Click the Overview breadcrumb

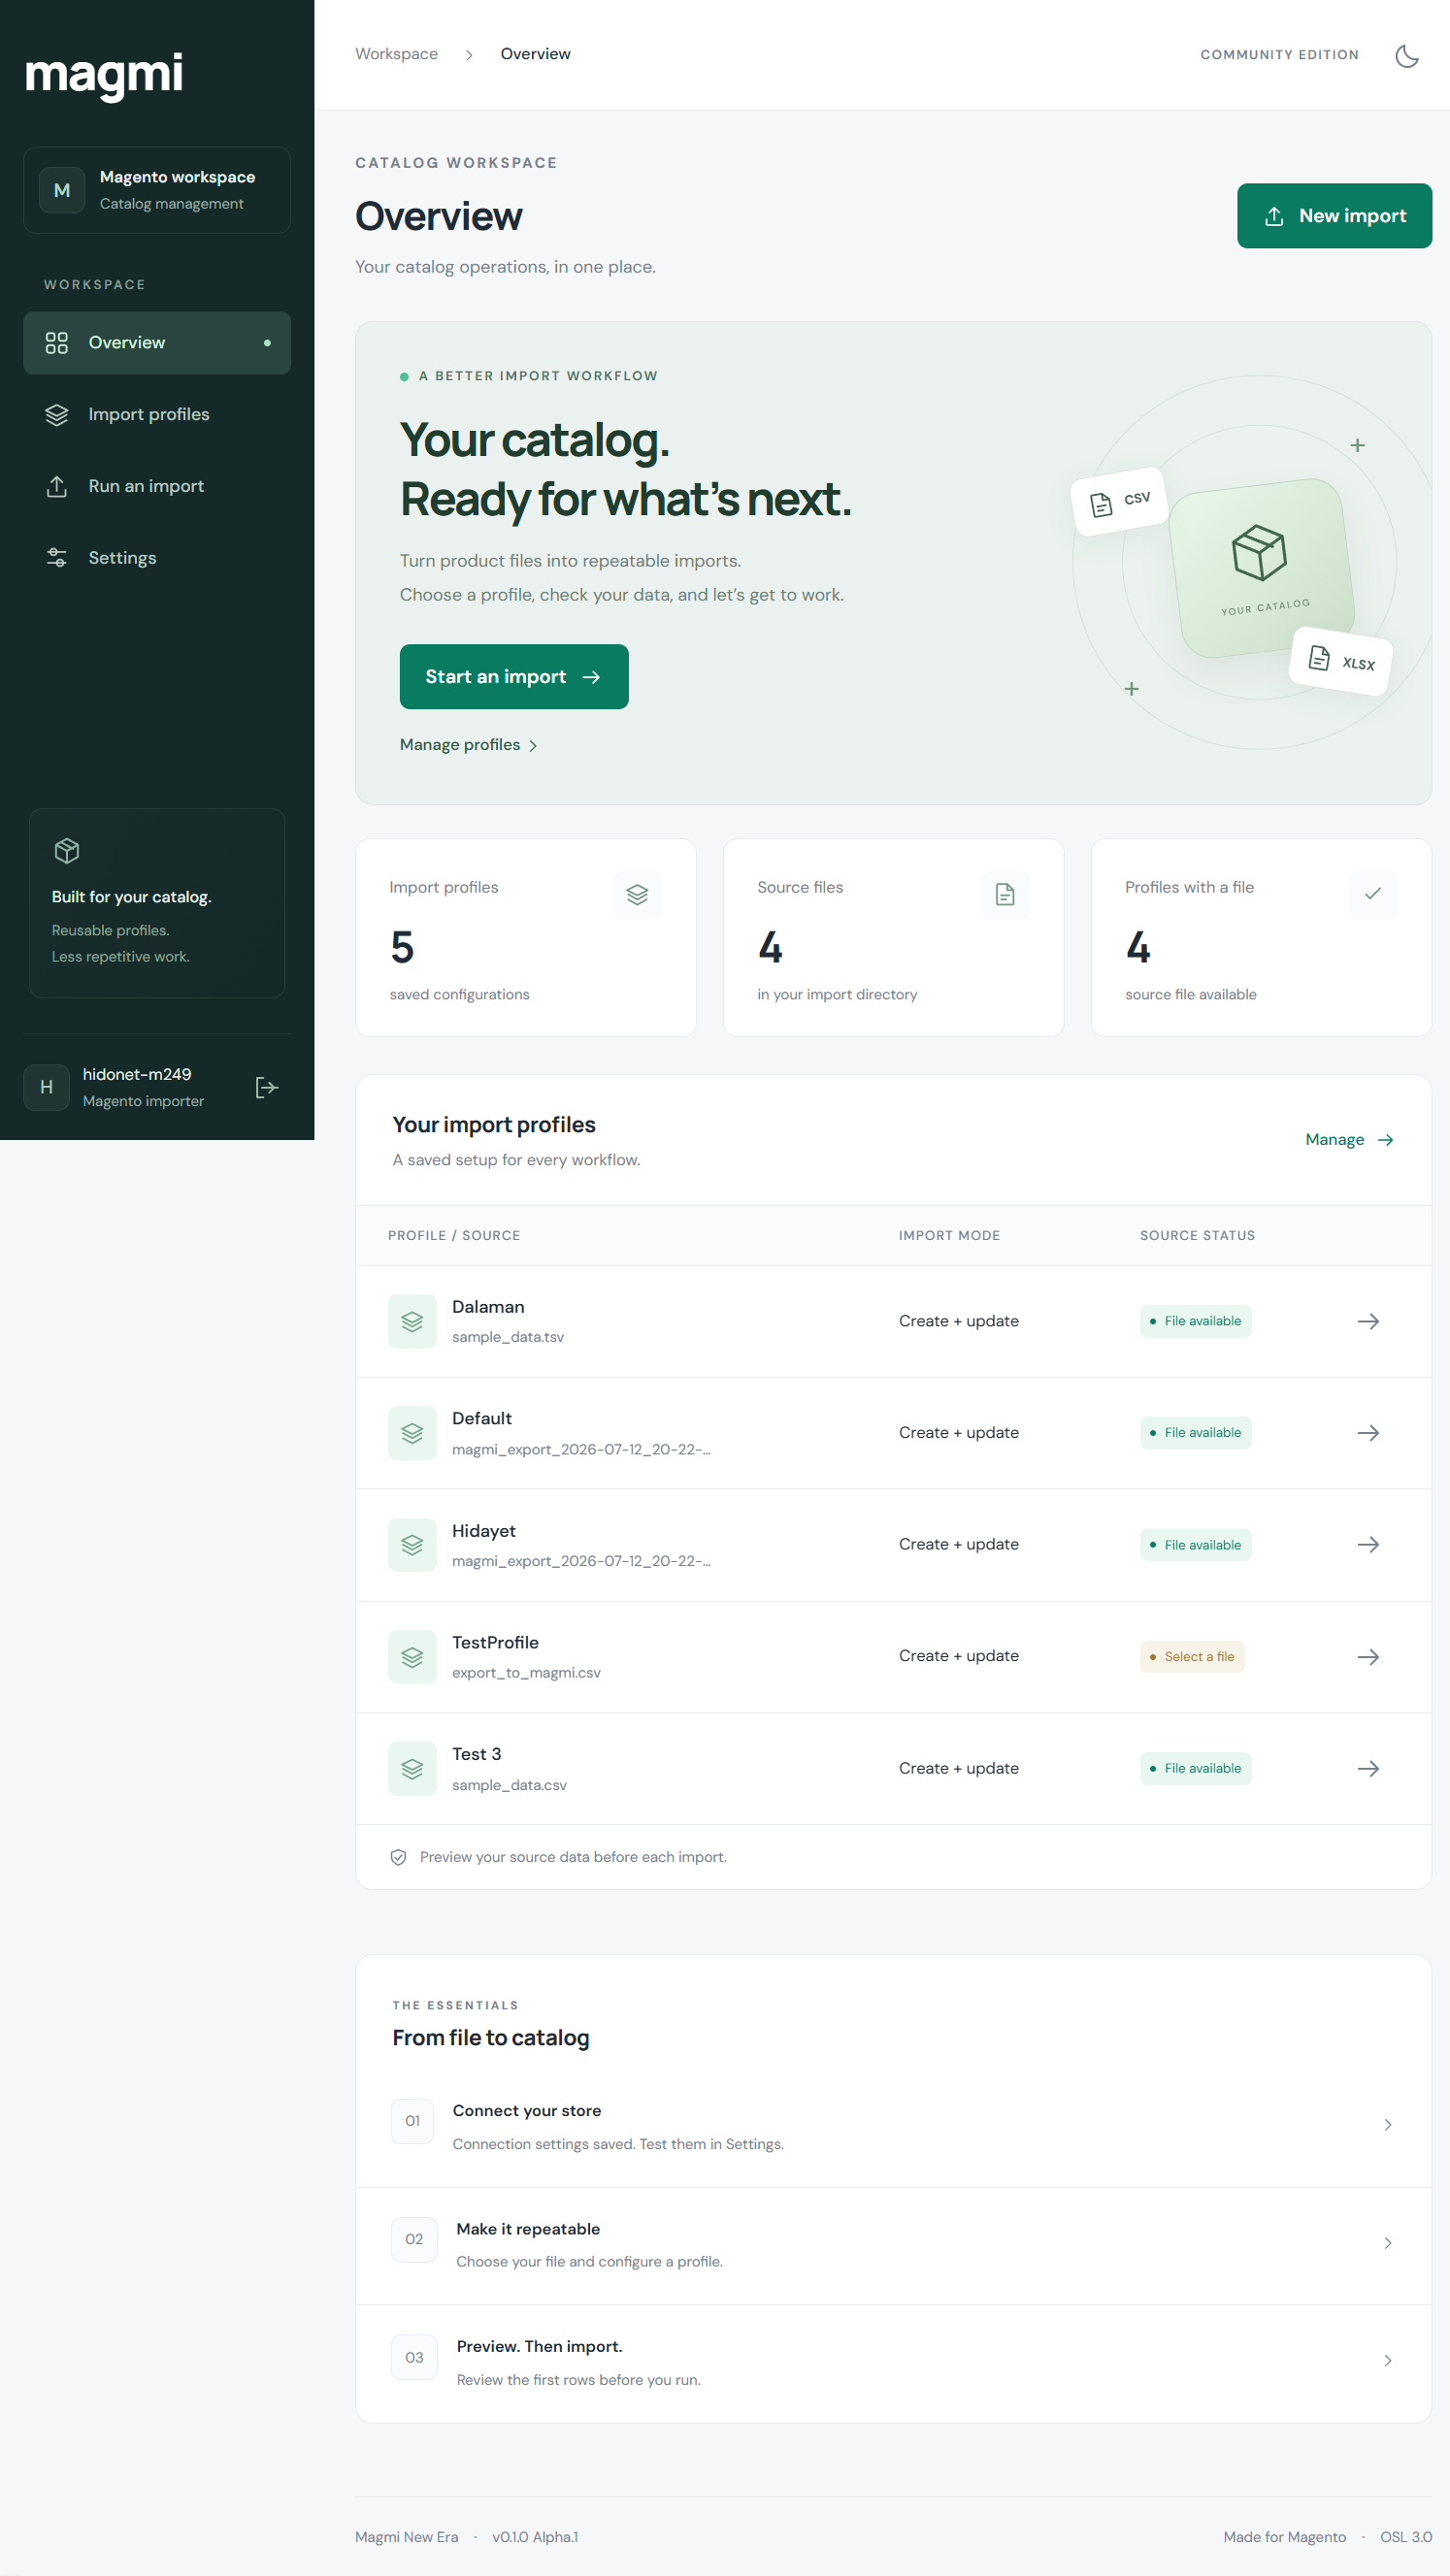pyautogui.click(x=535, y=54)
